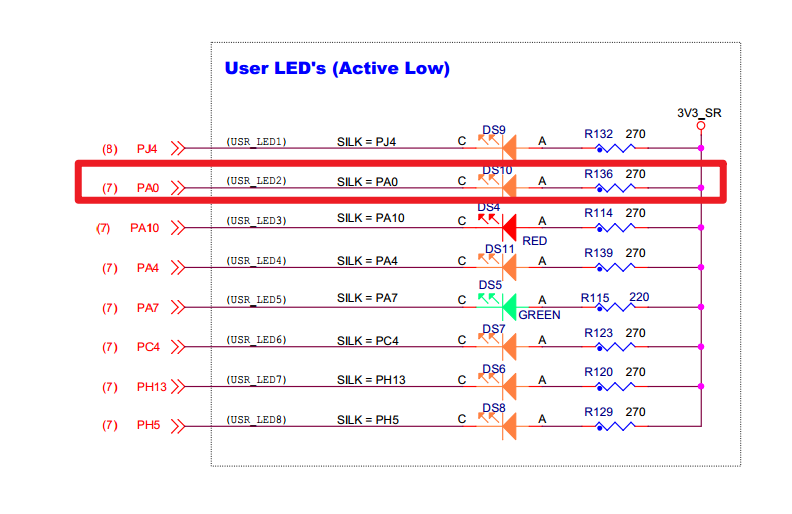Click the PH5 off-page connector arrow
This screenshot has width=792, height=514.
[x=178, y=426]
